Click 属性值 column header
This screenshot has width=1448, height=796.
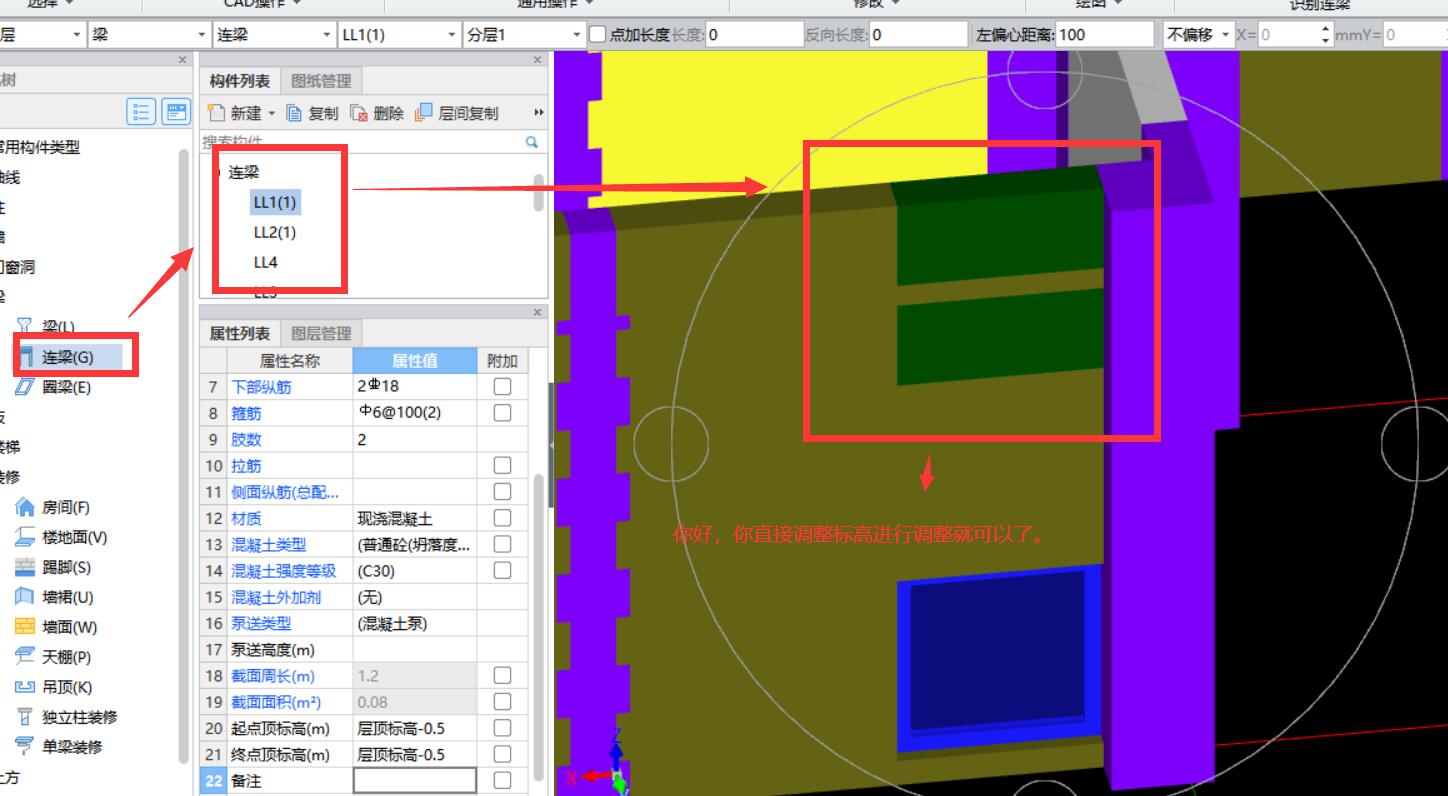(x=414, y=360)
